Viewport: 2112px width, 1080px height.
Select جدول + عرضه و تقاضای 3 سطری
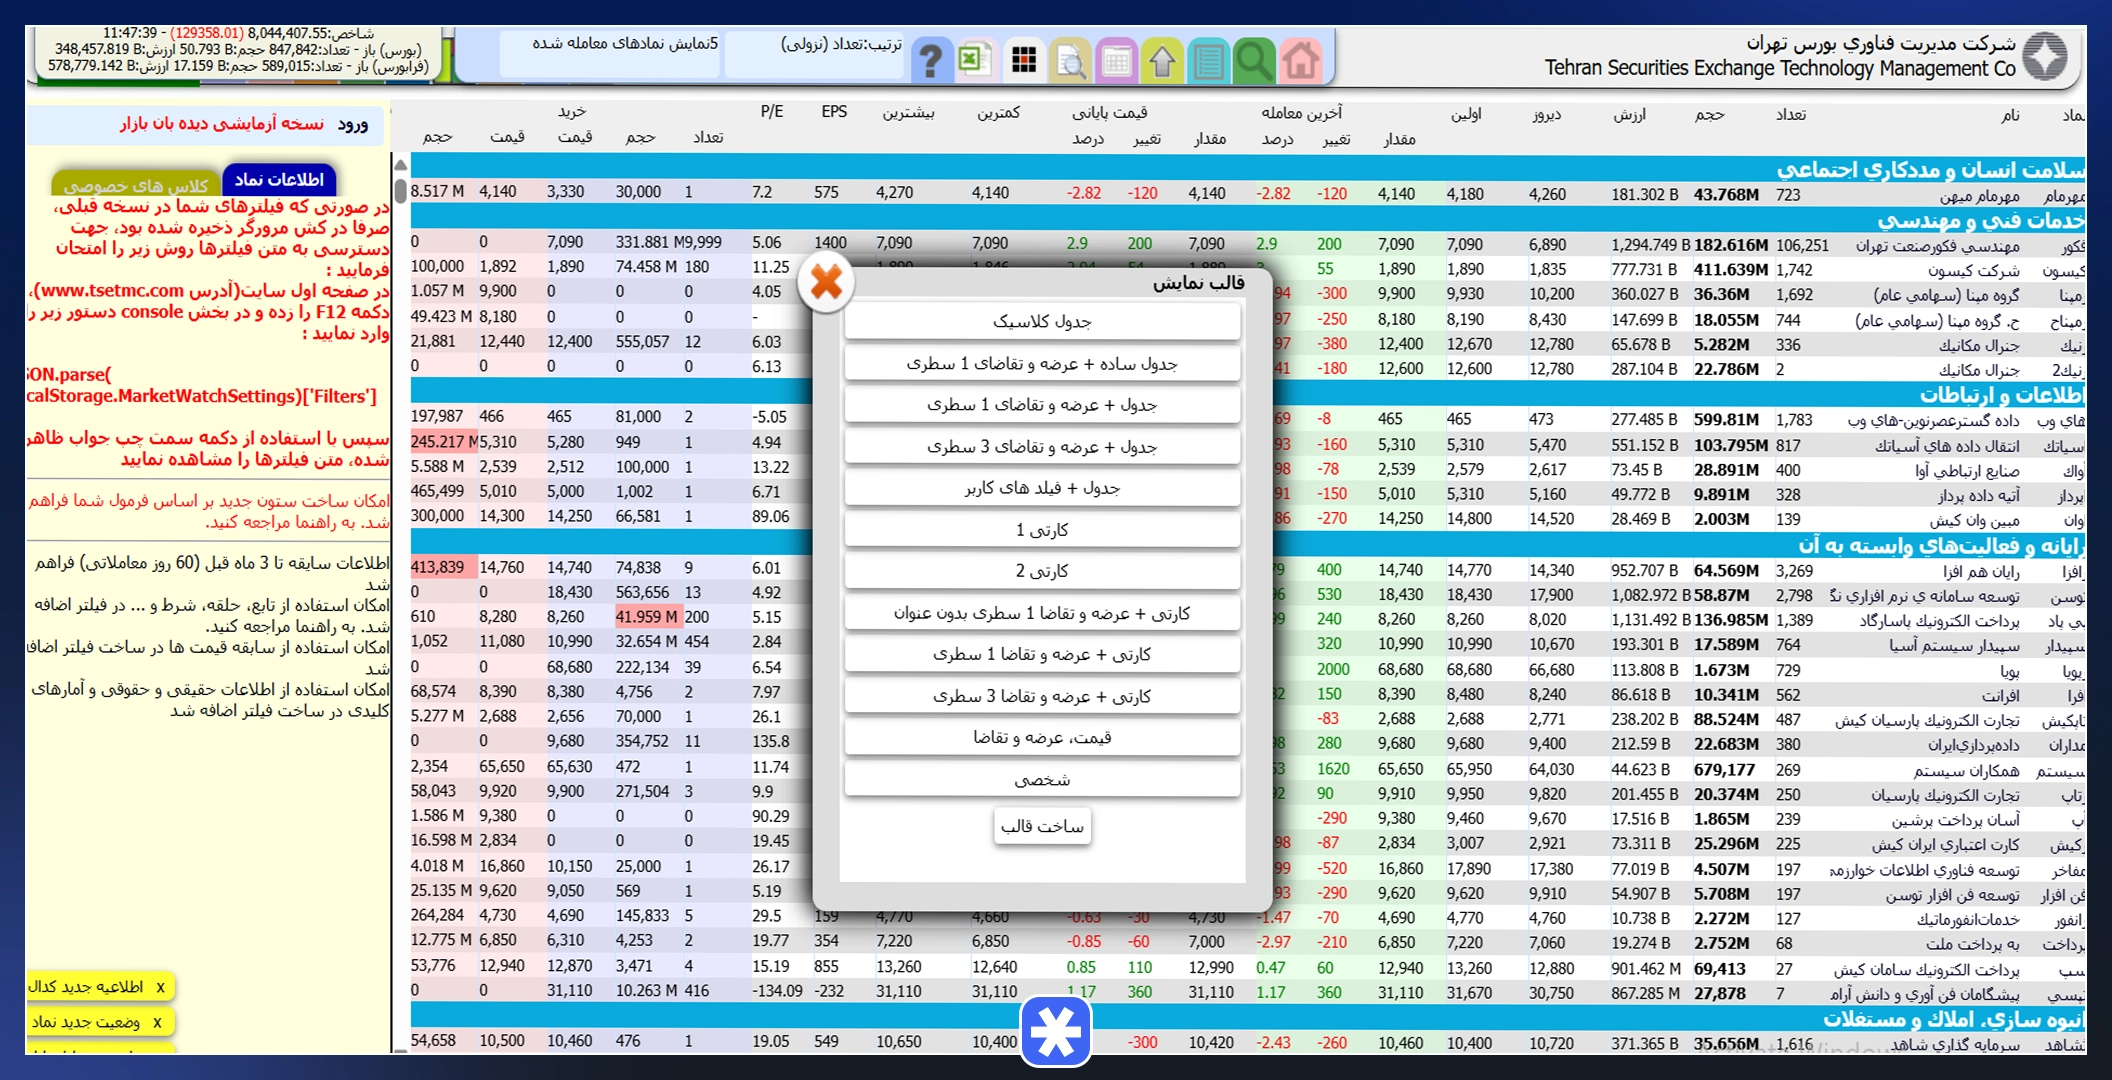click(1042, 446)
